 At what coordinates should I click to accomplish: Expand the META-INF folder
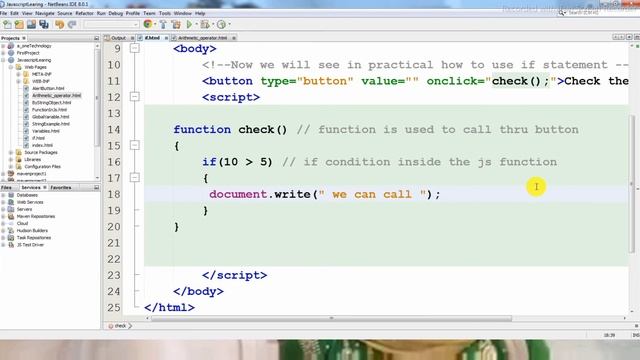[18, 74]
